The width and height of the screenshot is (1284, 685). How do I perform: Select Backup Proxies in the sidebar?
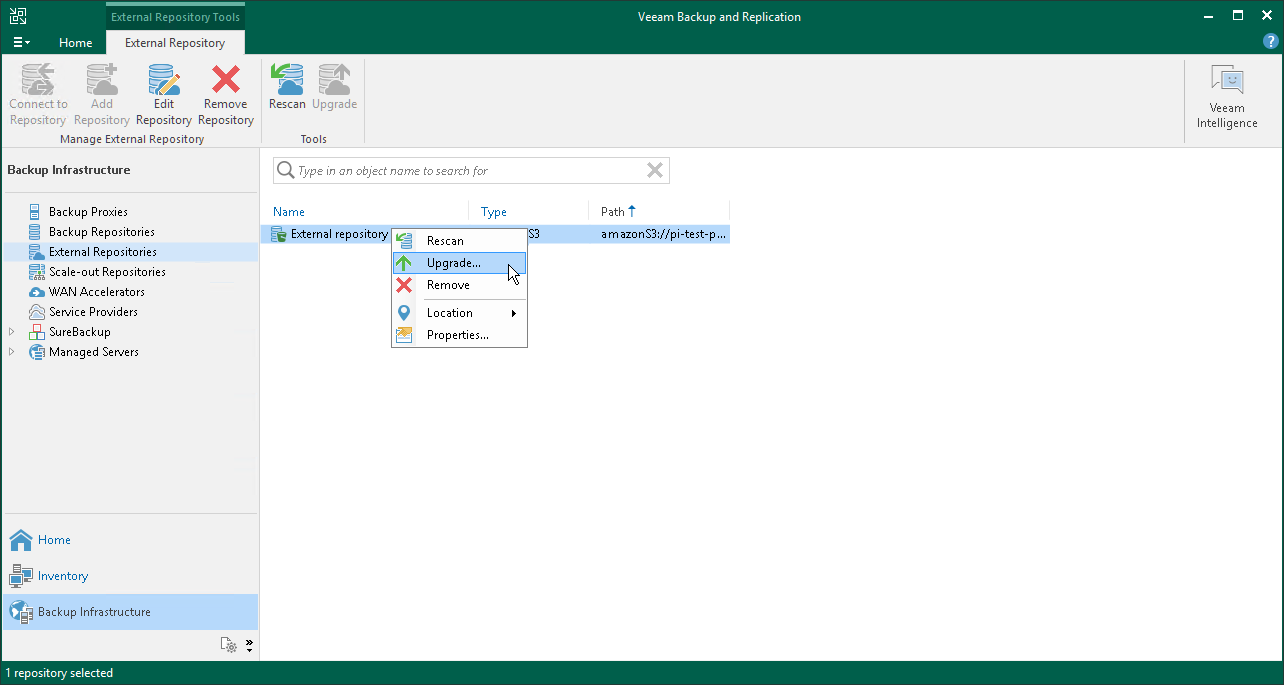click(x=90, y=211)
